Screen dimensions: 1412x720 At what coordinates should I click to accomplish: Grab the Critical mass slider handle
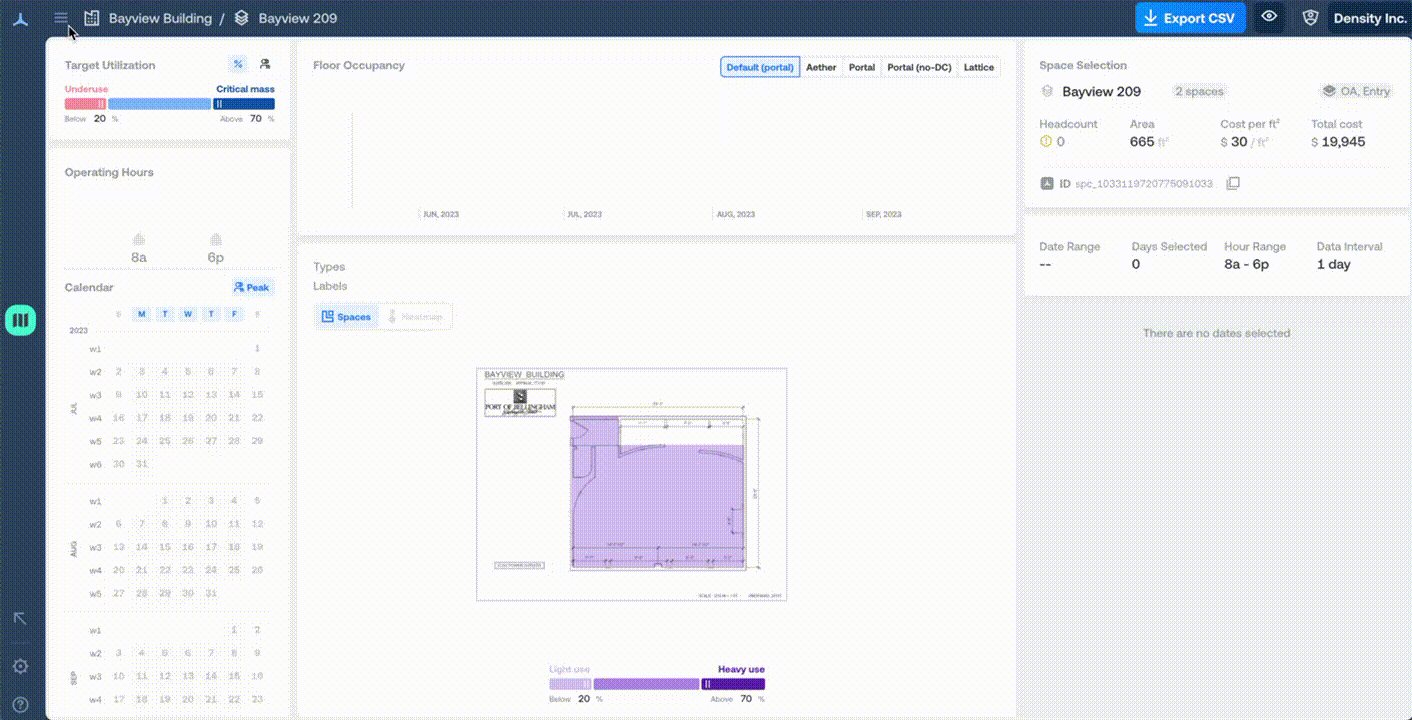pos(219,104)
